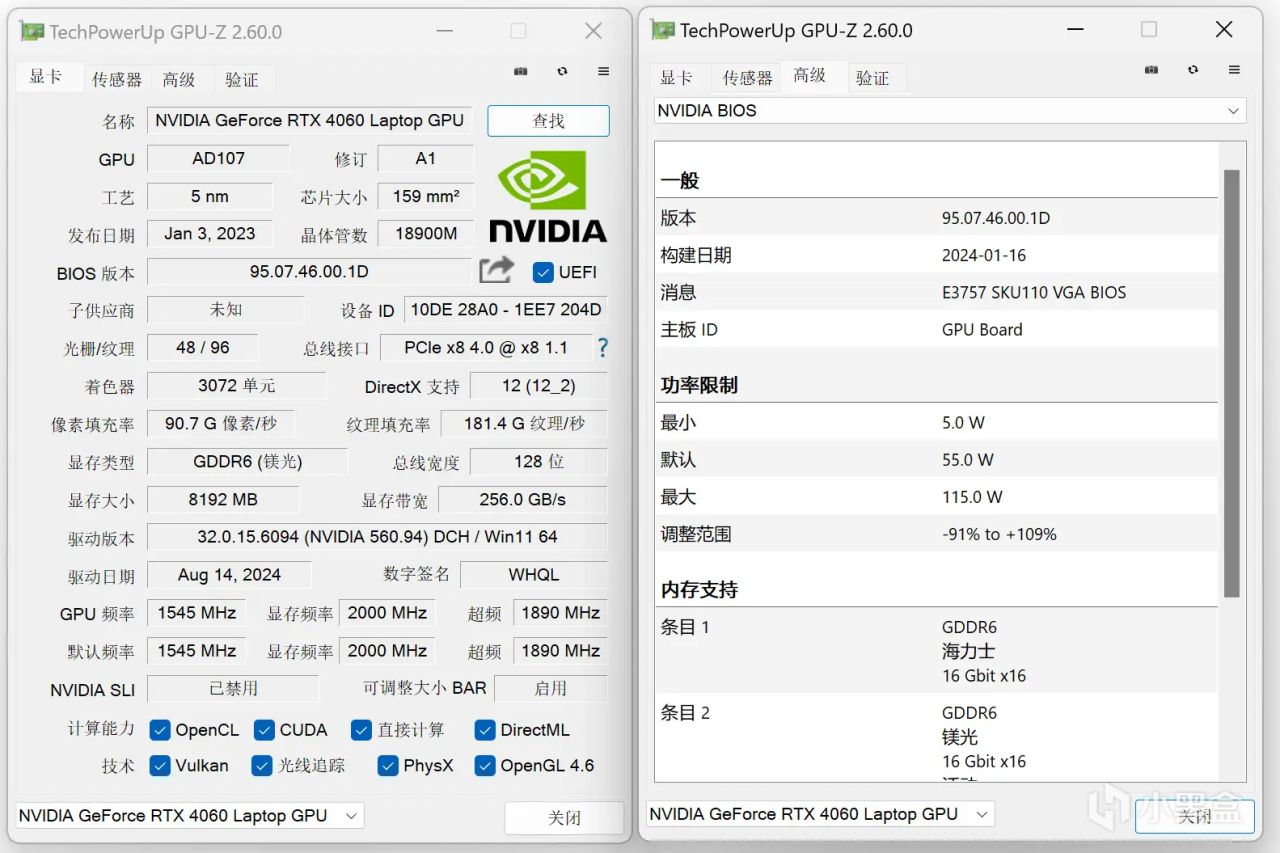Click the driver date Aug 14, 2024
Viewport: 1280px width, 853px height.
[x=229, y=575]
